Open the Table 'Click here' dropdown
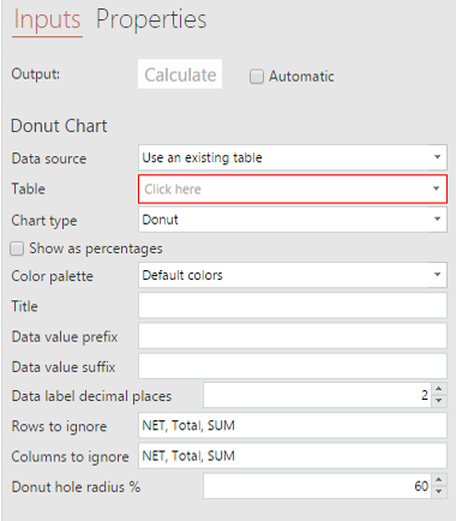 (293, 189)
